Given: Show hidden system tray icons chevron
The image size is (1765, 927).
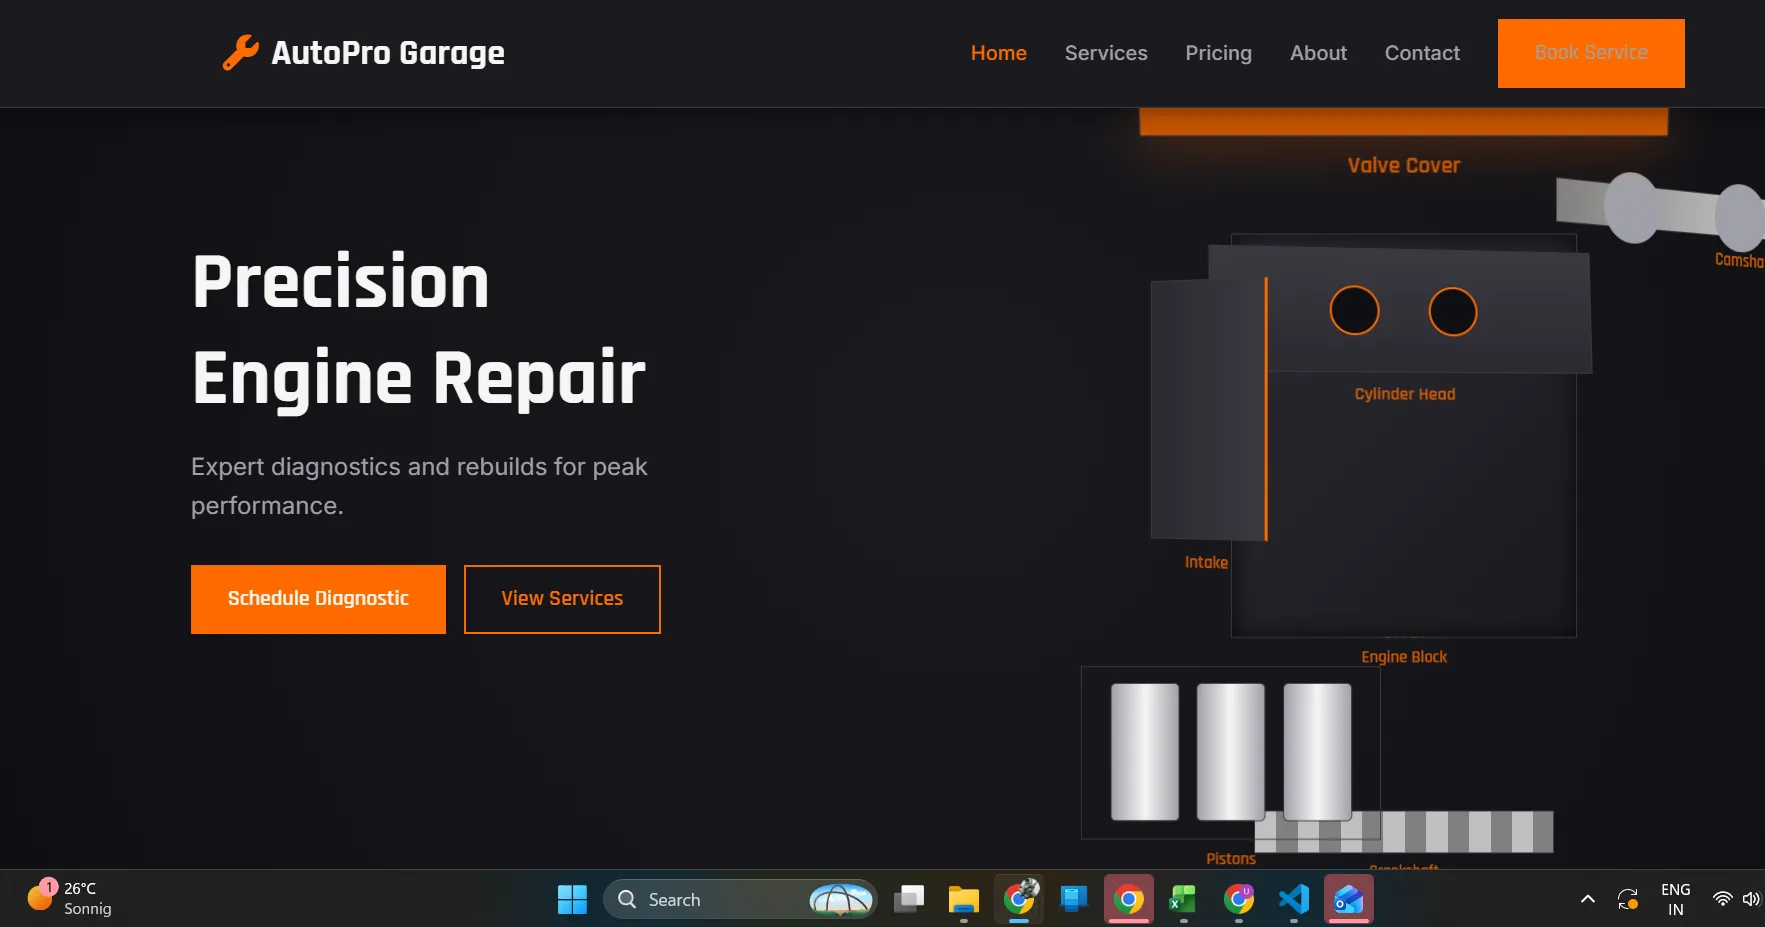Looking at the screenshot, I should point(1587,899).
